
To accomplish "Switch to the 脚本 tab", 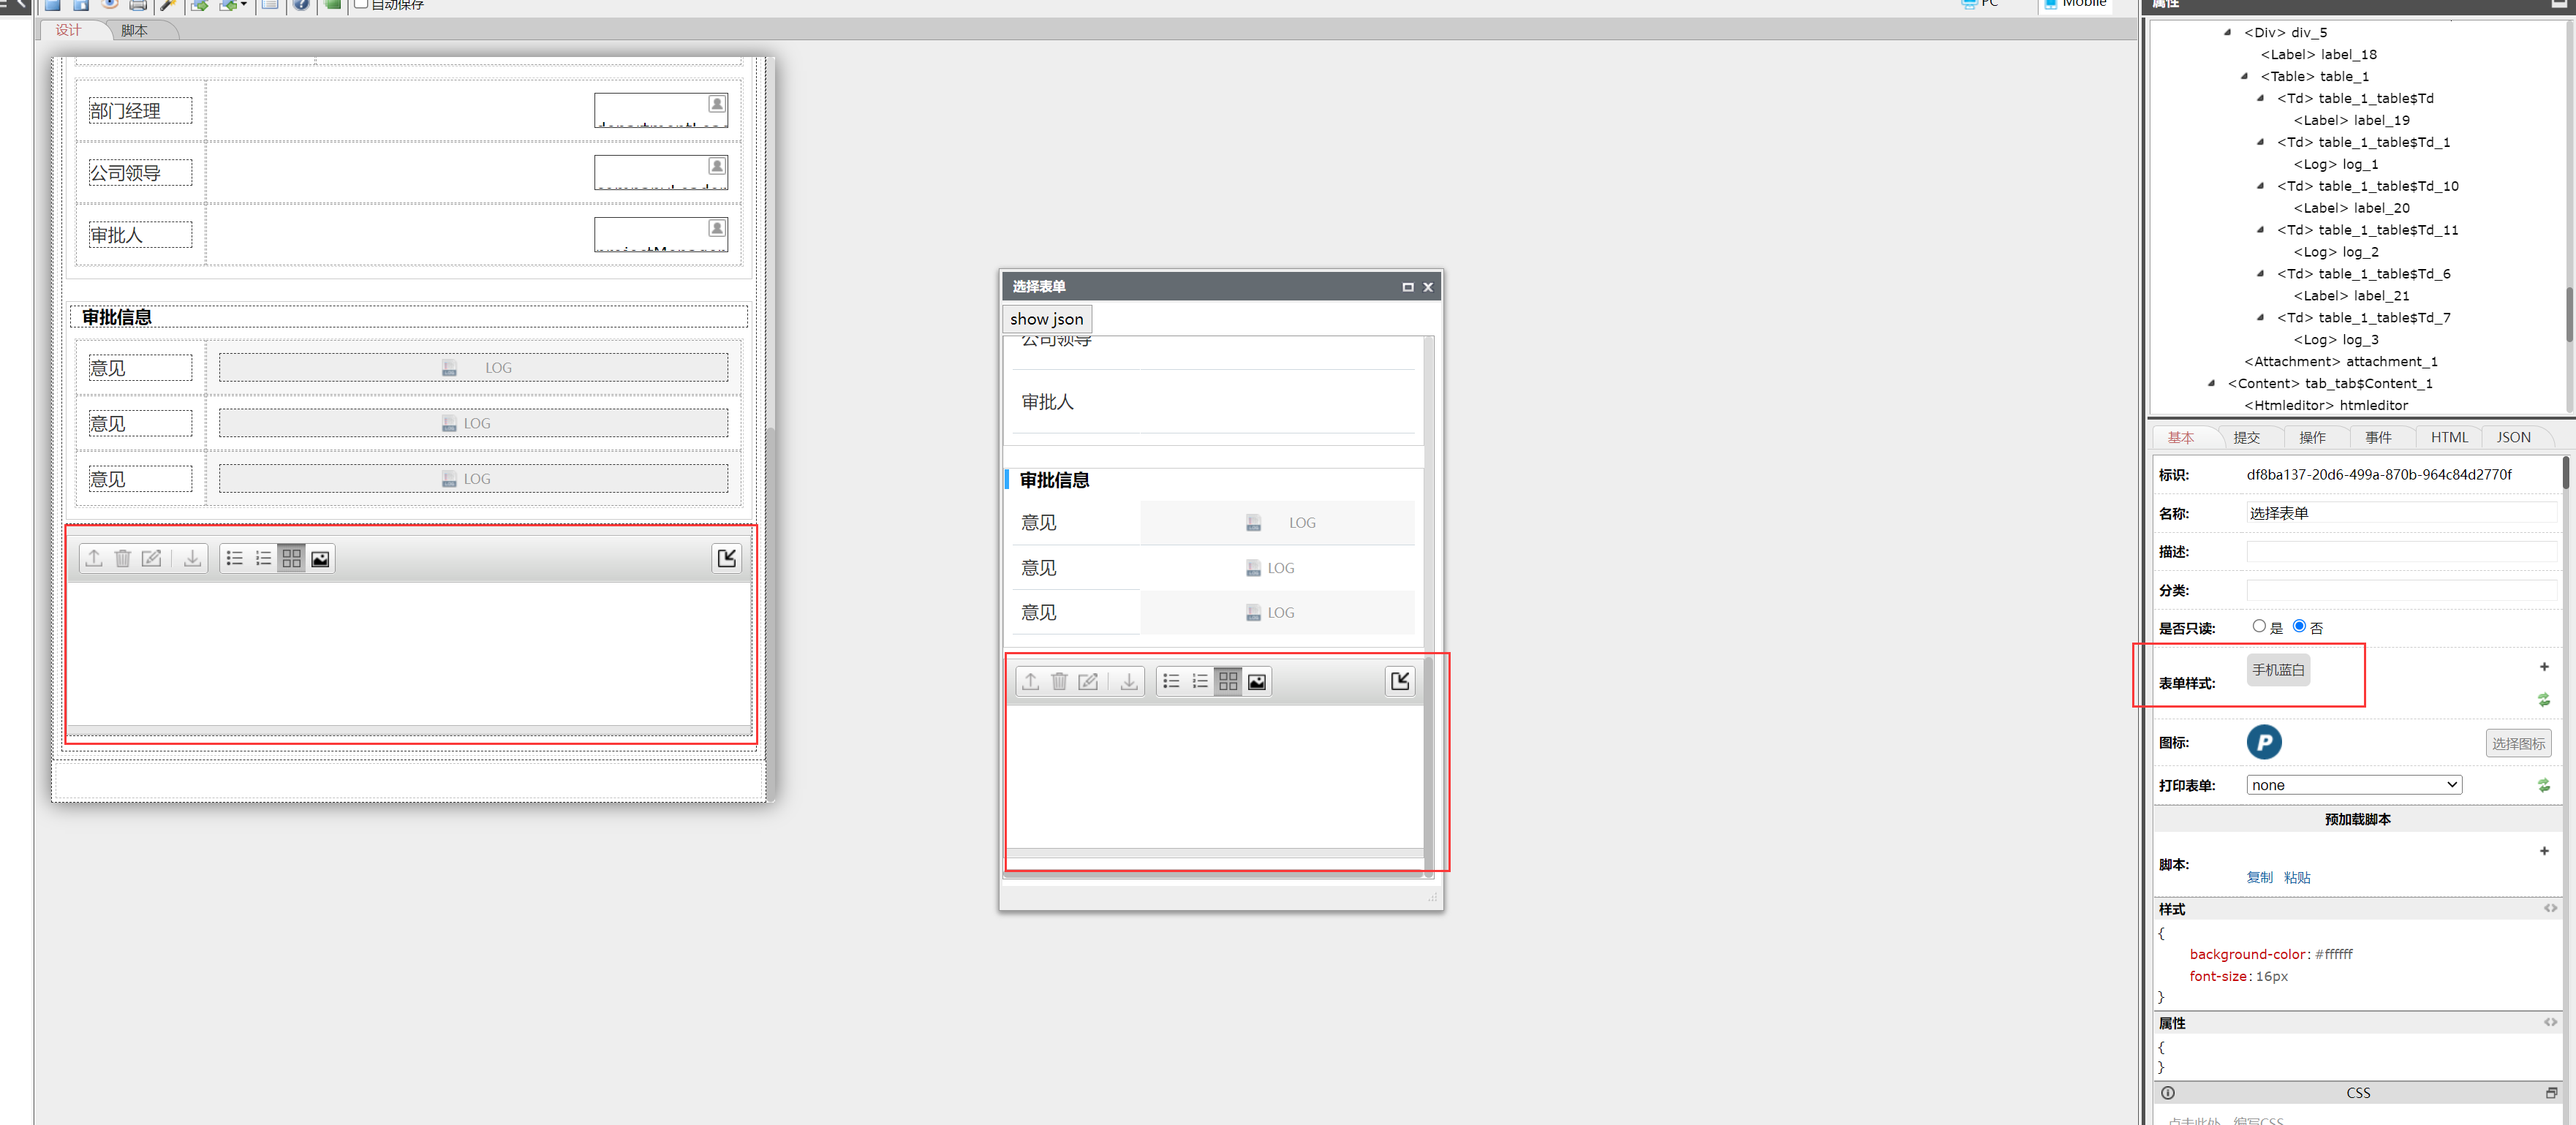I will click(134, 30).
